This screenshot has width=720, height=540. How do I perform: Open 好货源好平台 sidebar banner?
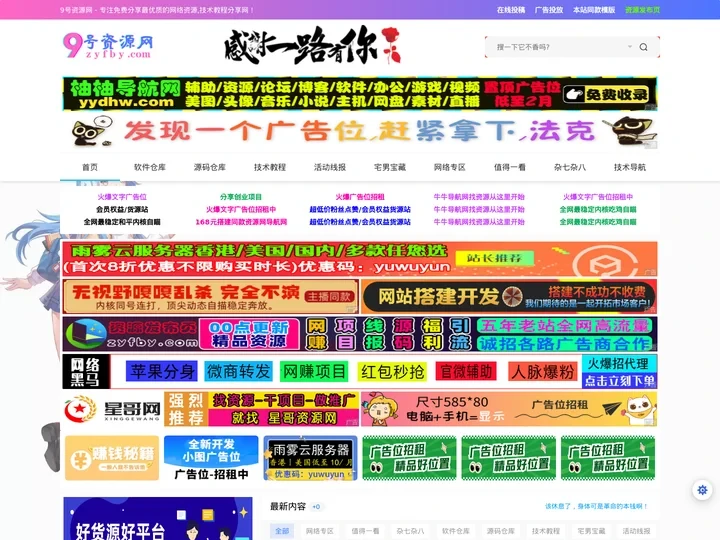(158, 518)
